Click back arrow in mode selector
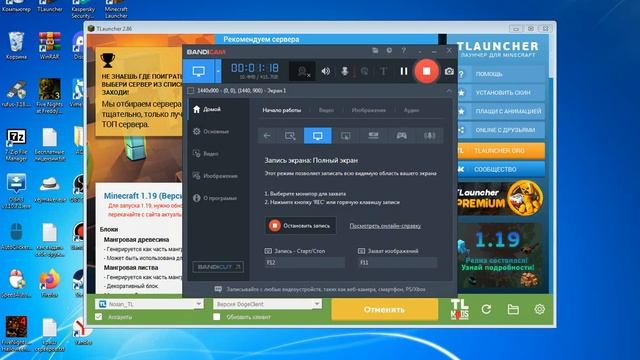Screen dimensions: 640x360 (267, 136)
